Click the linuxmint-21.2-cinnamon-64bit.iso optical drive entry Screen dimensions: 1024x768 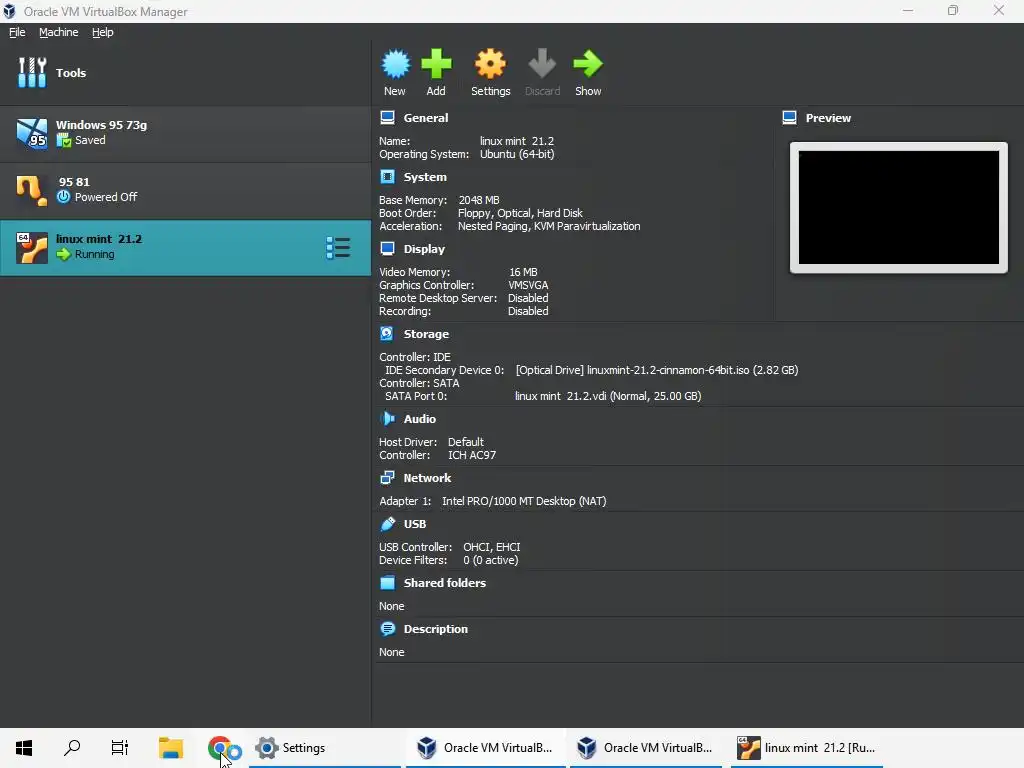(x=656, y=370)
